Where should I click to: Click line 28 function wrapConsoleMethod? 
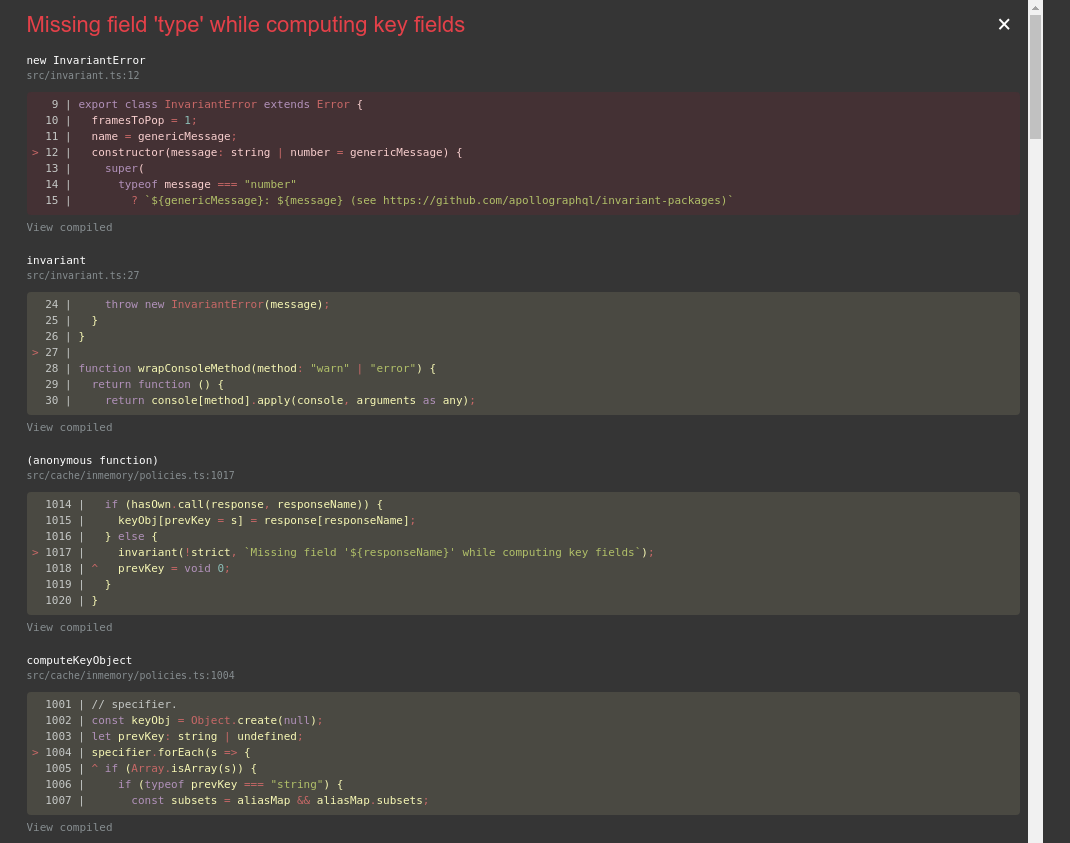[257, 369]
